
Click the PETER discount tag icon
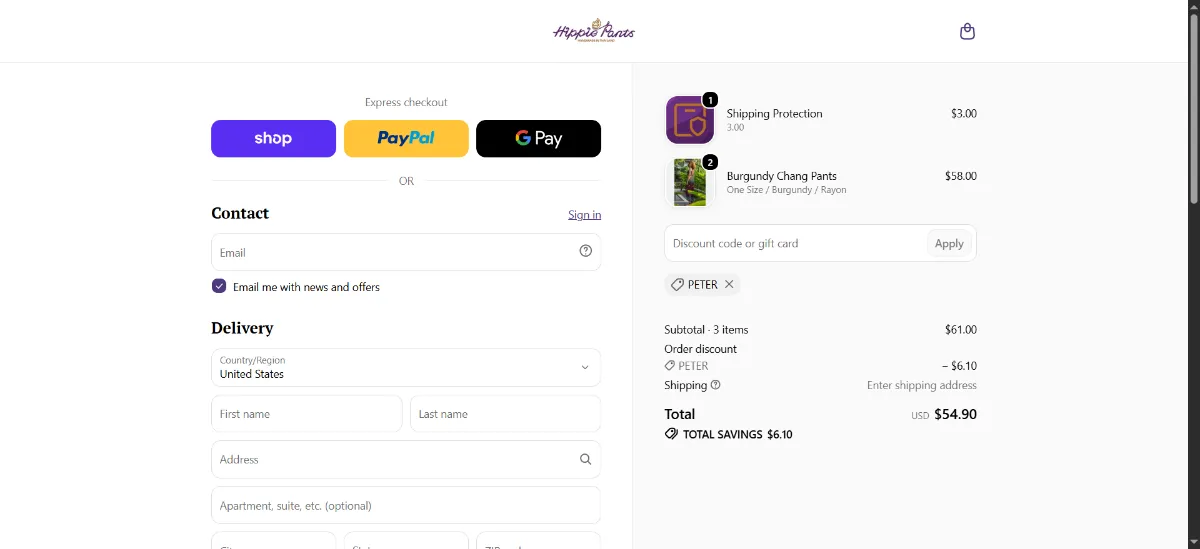tap(677, 284)
